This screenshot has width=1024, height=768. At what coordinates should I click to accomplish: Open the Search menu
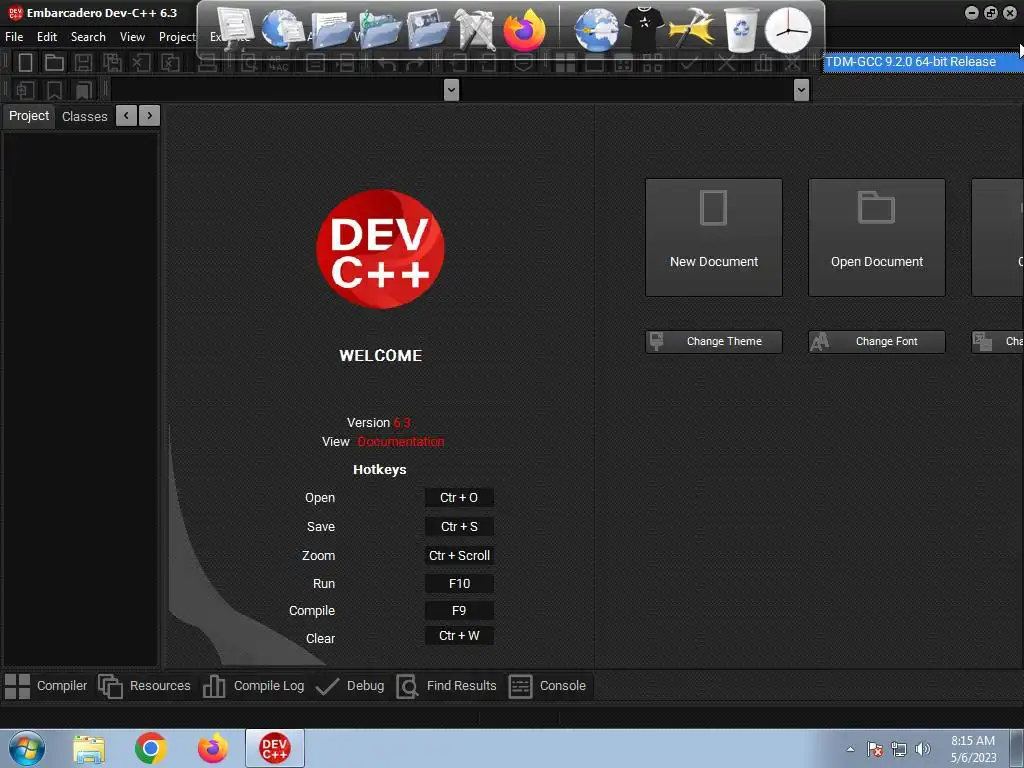tap(88, 37)
